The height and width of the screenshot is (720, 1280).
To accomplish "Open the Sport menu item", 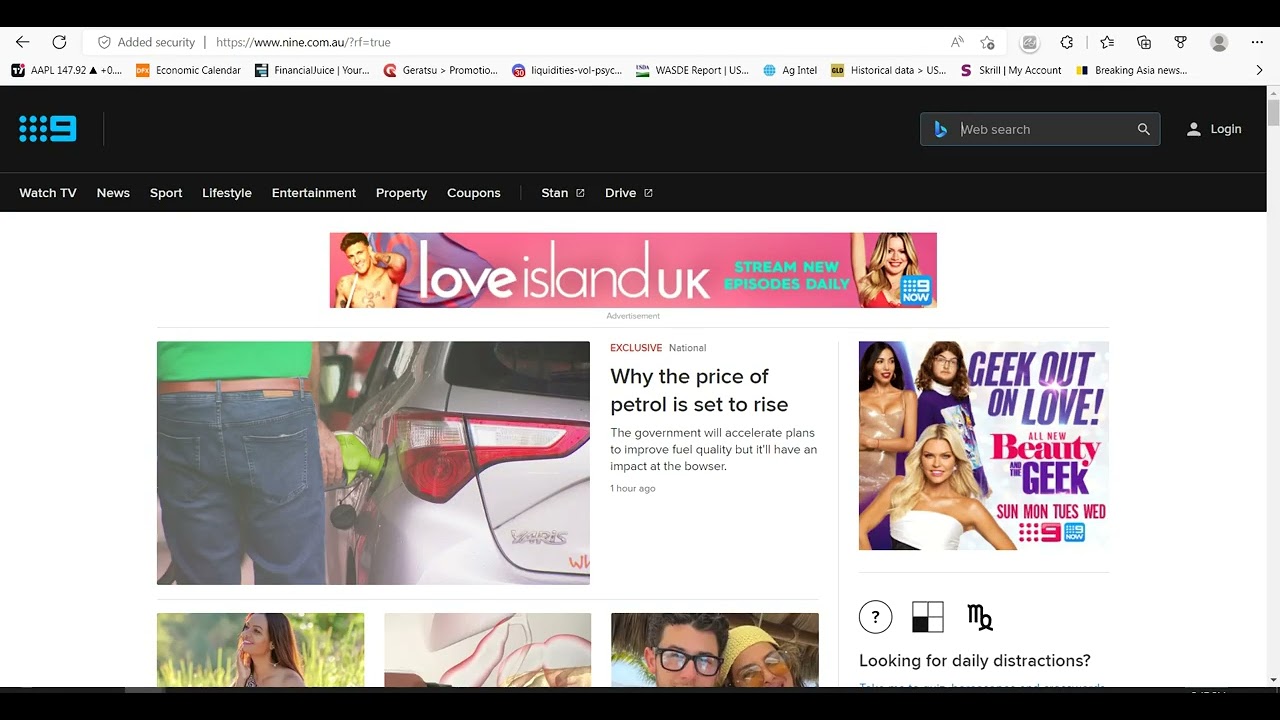I will (166, 193).
